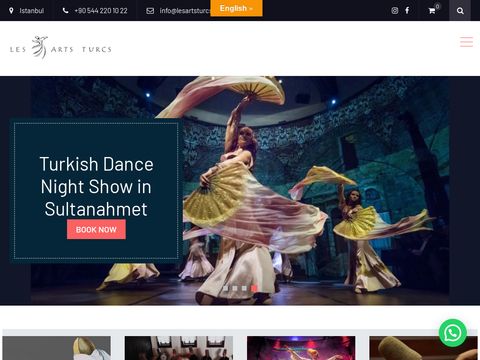Open the Instagram profile icon
The image size is (480, 360).
(395, 11)
